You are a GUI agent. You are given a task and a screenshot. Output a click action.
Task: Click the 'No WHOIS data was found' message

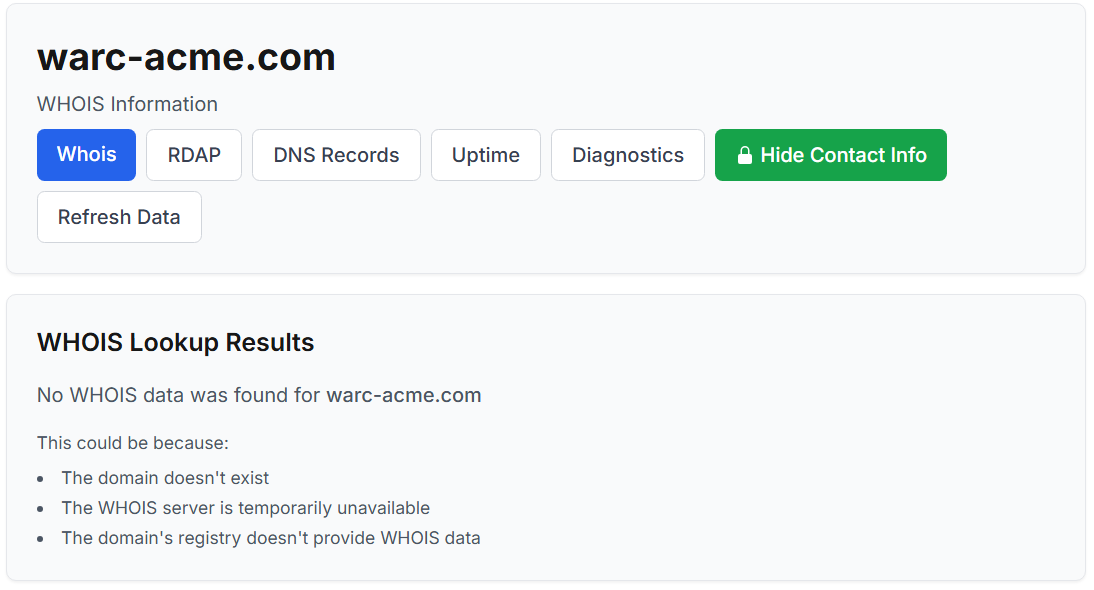[180, 395]
